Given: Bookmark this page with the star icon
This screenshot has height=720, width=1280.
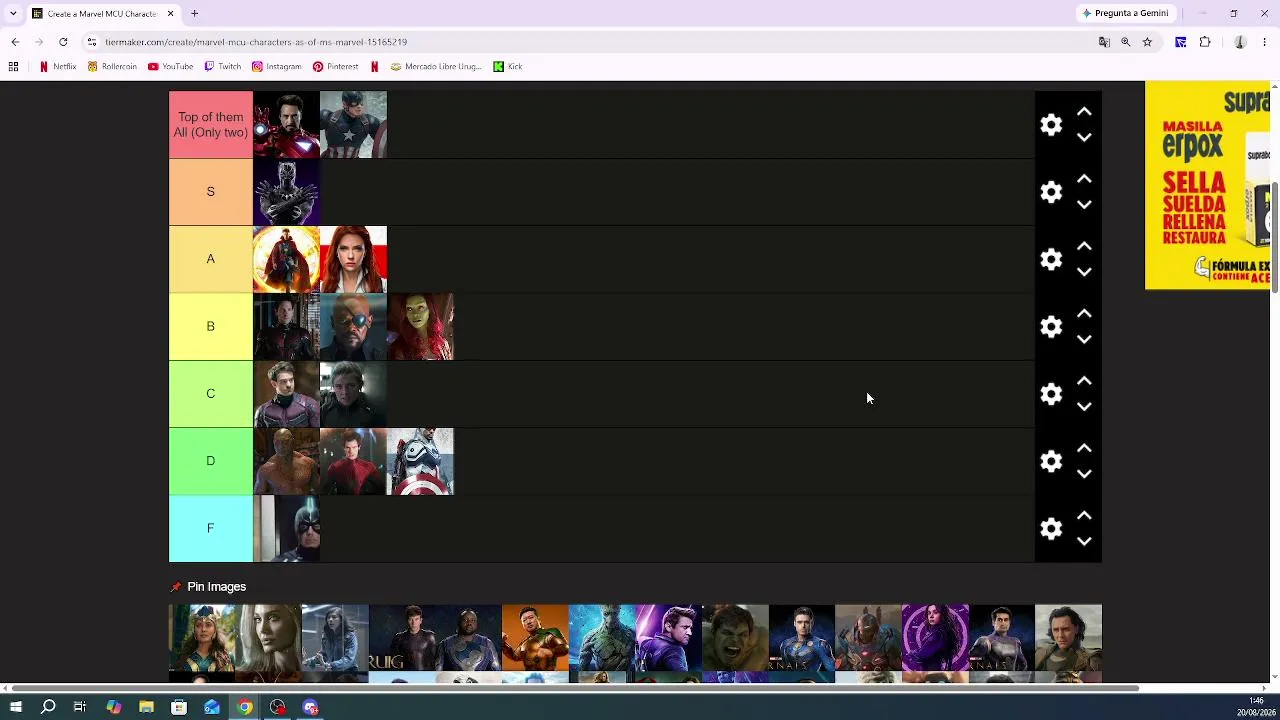Looking at the screenshot, I should [1147, 42].
